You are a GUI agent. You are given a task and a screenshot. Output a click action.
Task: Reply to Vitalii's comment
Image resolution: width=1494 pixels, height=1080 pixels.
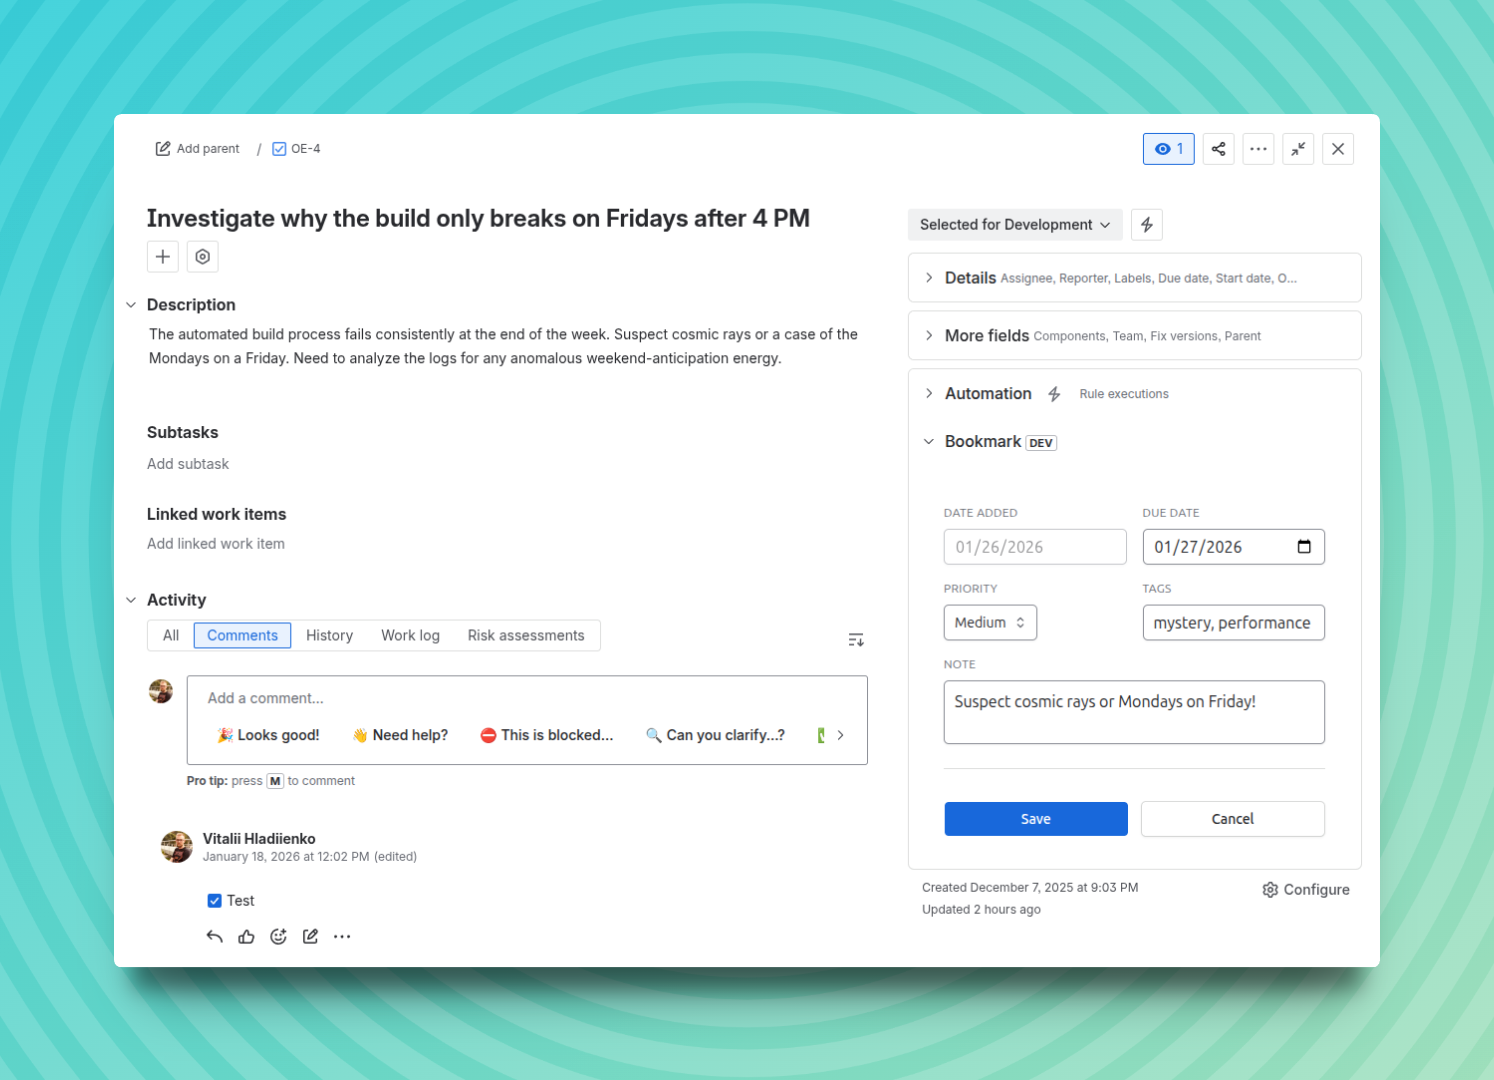[x=214, y=936]
